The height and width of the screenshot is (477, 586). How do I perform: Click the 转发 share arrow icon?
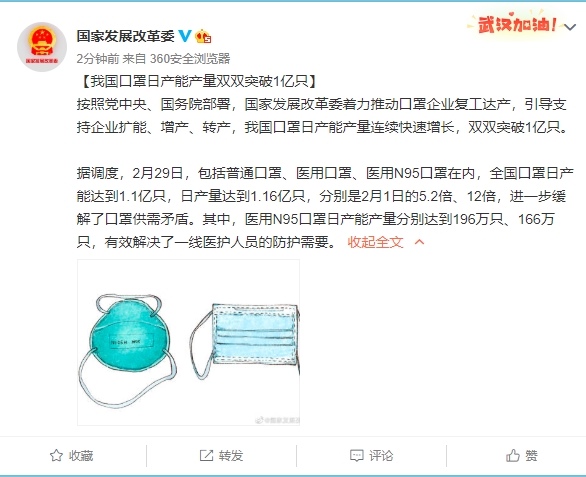(206, 455)
